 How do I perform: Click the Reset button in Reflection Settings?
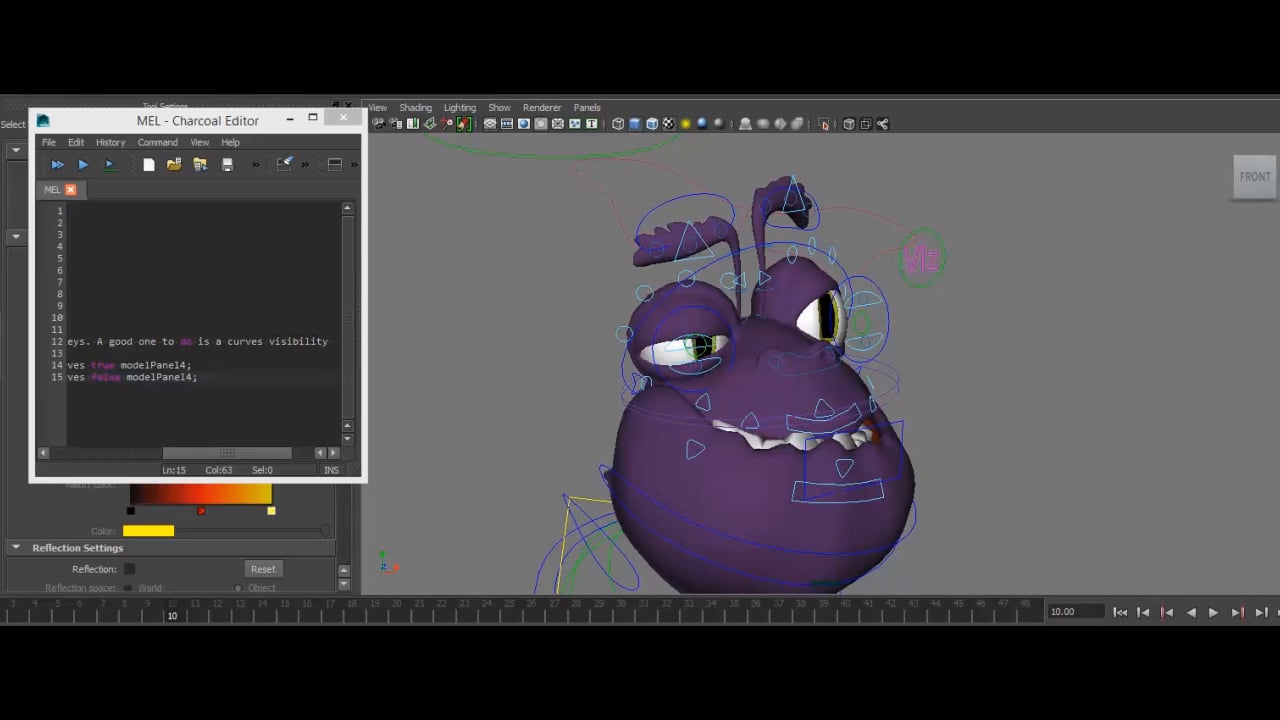pos(263,569)
